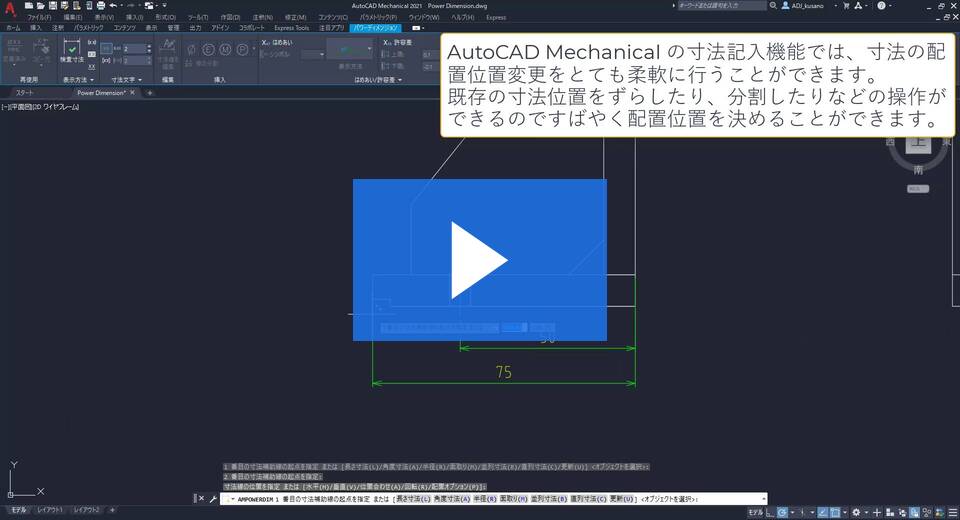Insert the diameter symbol icon
This screenshot has width=960, height=520.
tap(191, 50)
